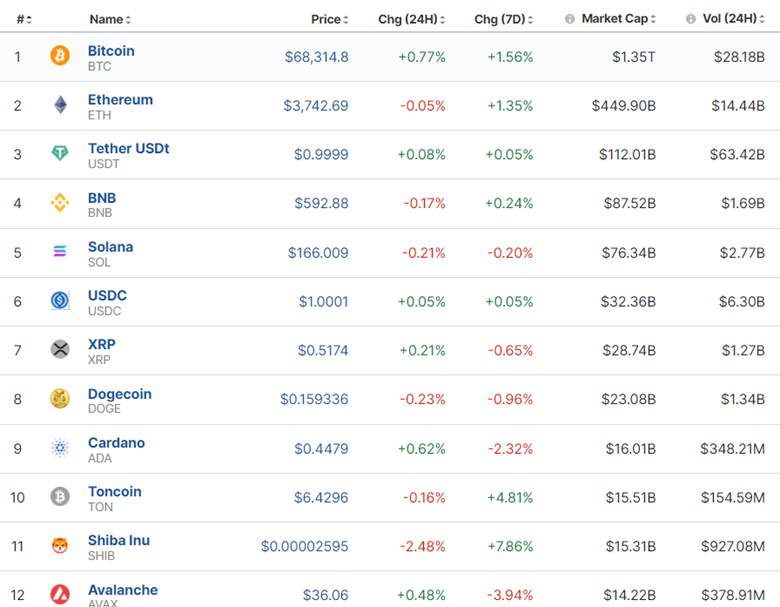Click the BNB logo icon
Image resolution: width=780 pixels, height=607 pixels.
click(x=60, y=202)
